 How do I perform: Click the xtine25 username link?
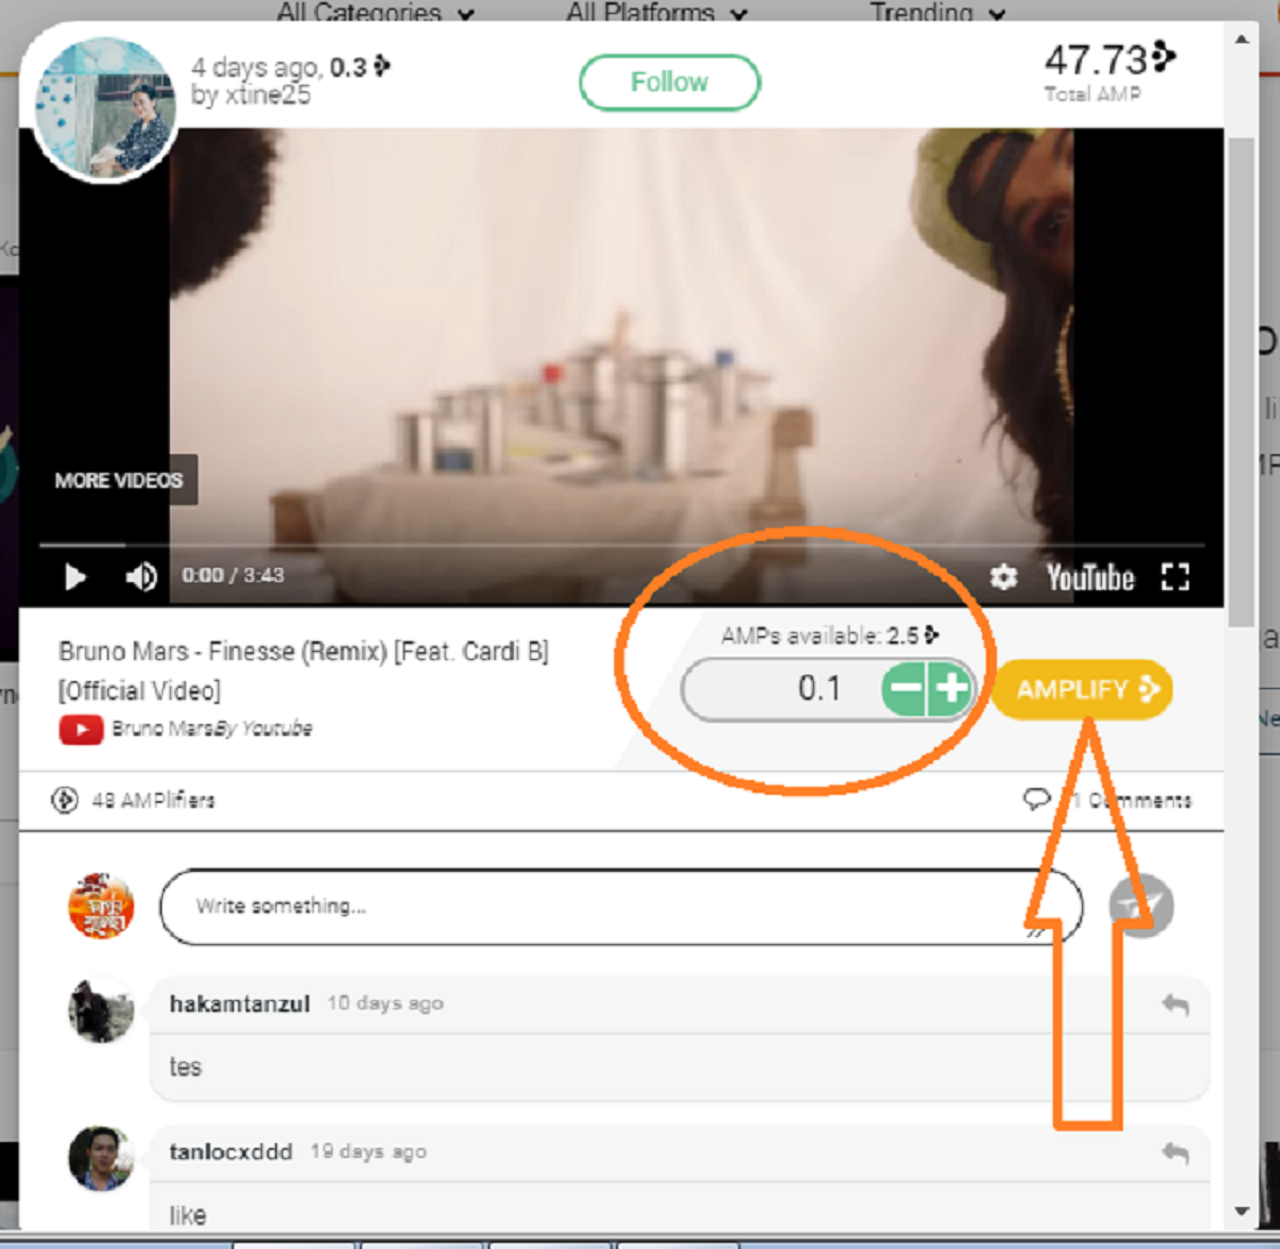pos(267,95)
